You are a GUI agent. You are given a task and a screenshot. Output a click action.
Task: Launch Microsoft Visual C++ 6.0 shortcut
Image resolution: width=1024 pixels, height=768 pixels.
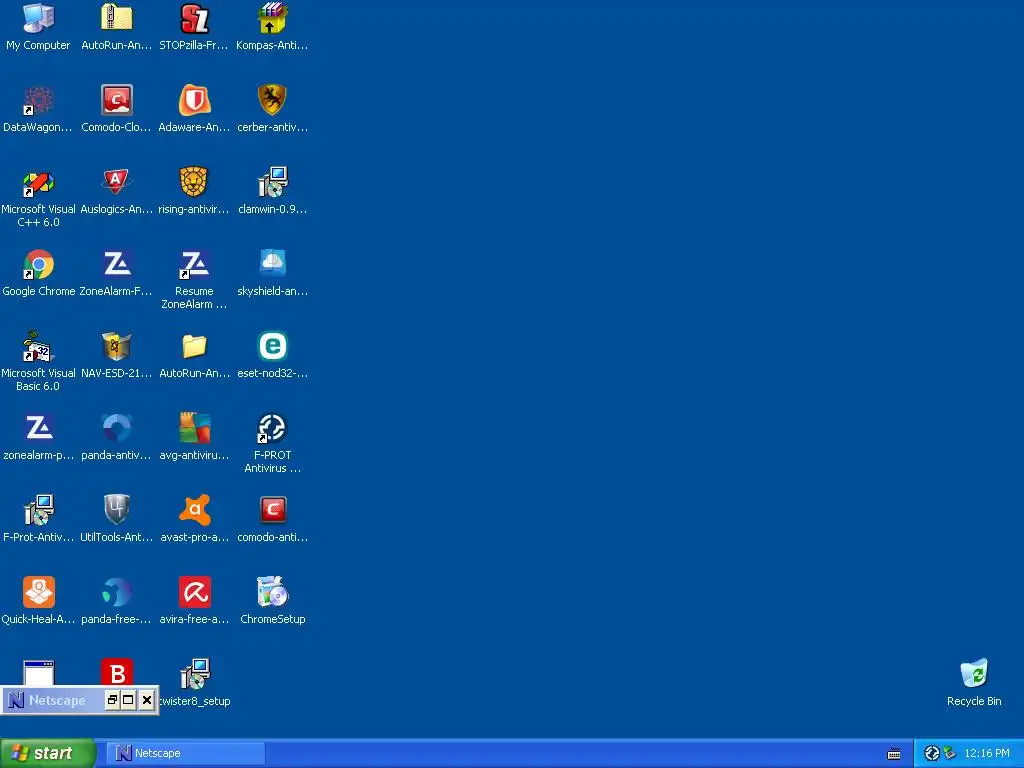click(38, 183)
